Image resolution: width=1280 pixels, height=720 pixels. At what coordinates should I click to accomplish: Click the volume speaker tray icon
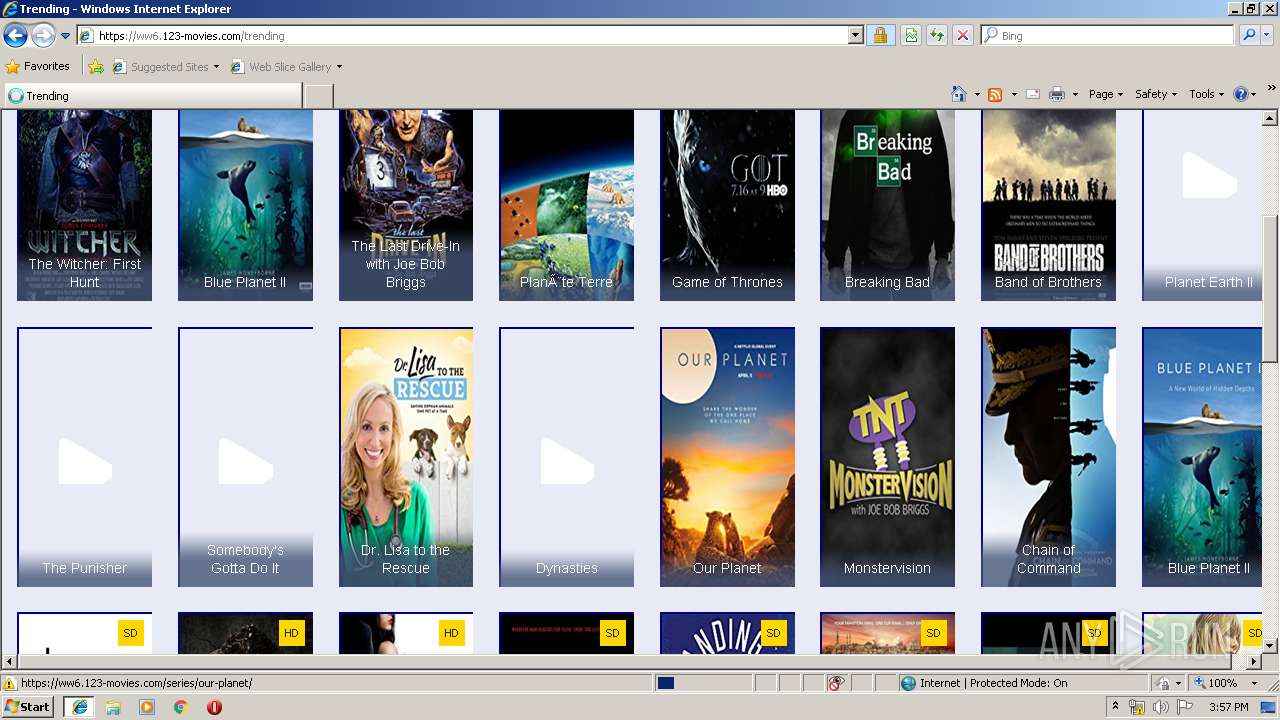pos(1160,707)
